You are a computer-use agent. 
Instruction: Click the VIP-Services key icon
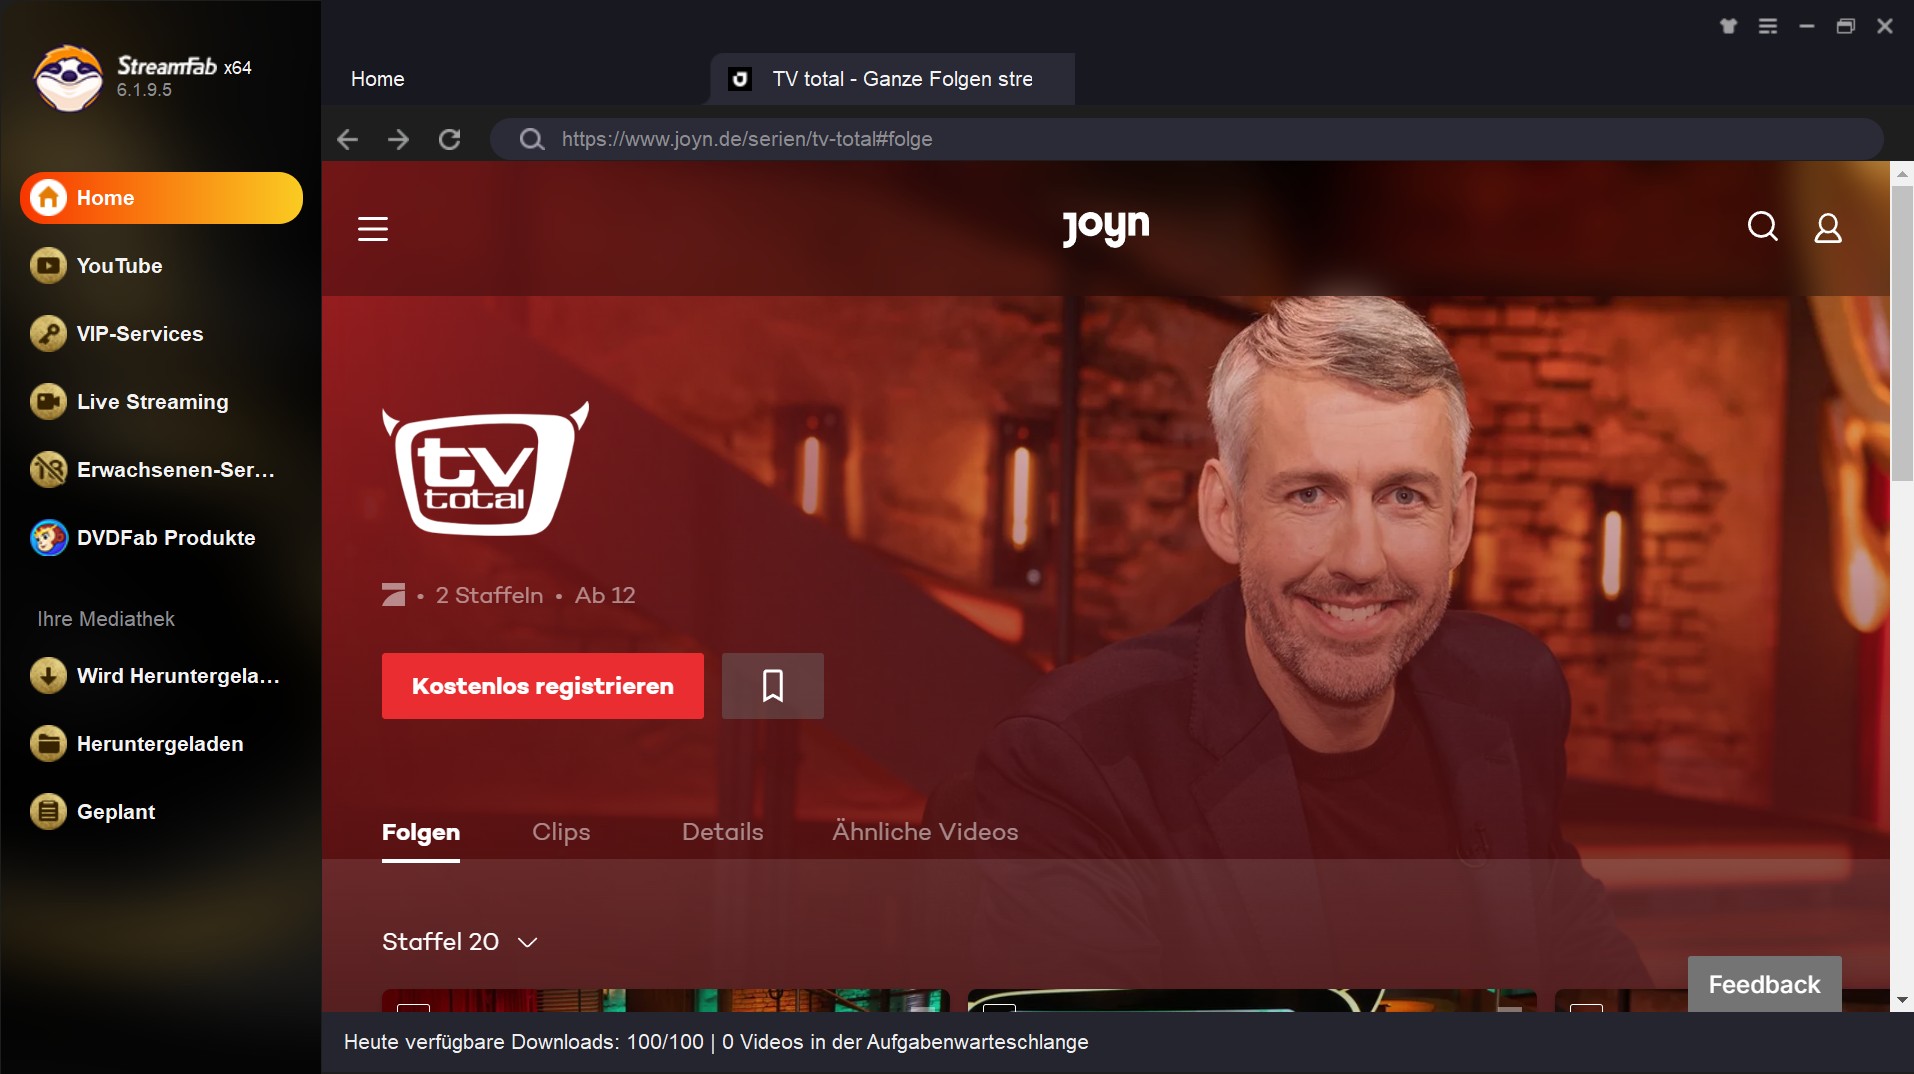(x=48, y=334)
